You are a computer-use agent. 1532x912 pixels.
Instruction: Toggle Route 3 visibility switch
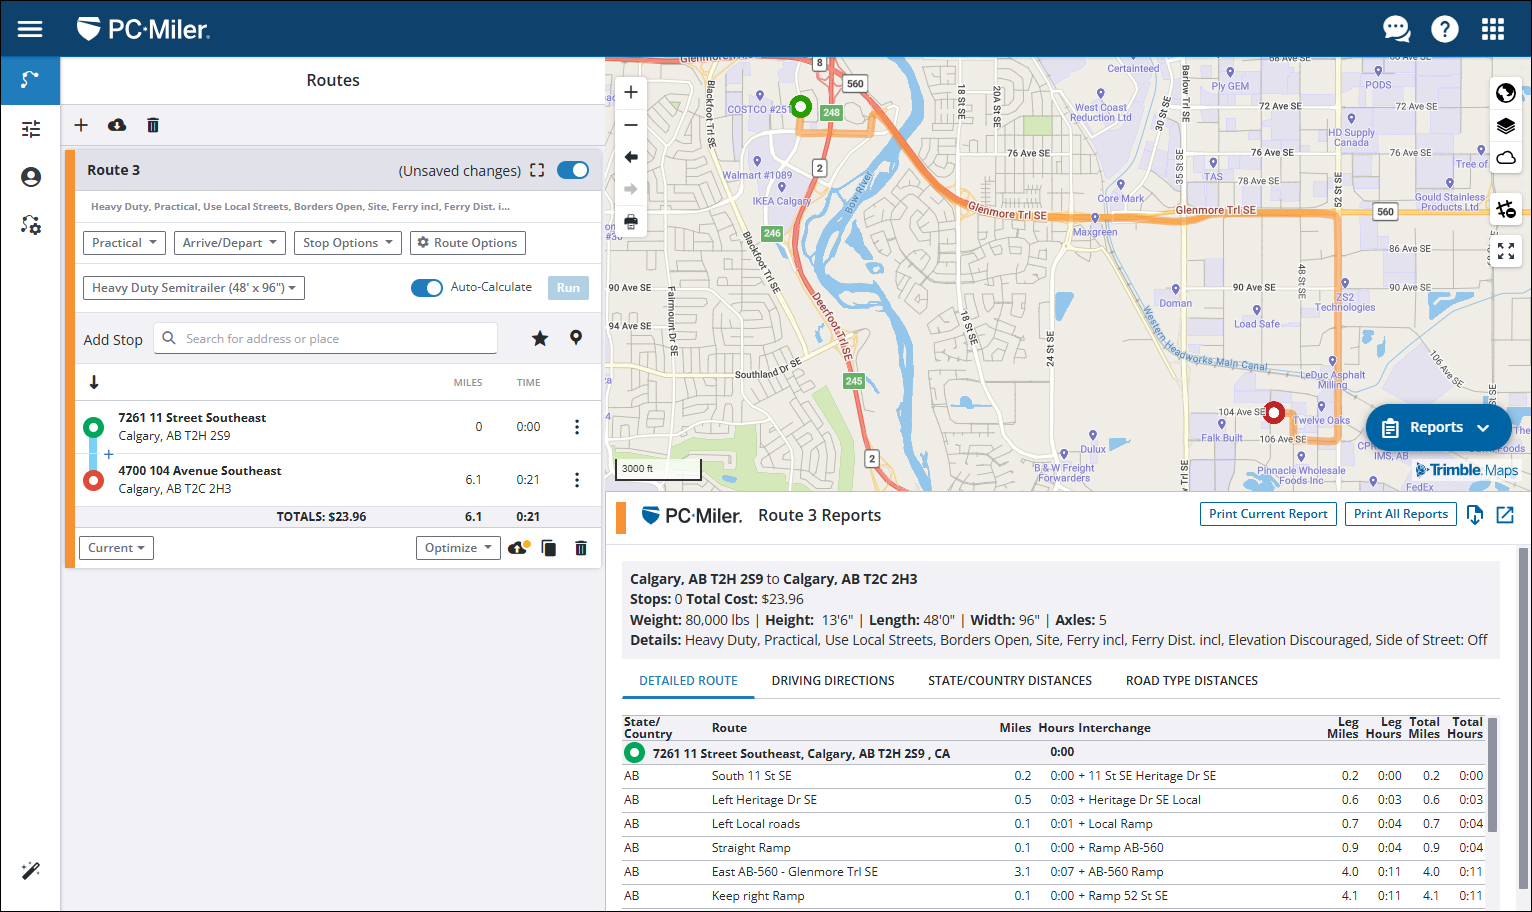pyautogui.click(x=573, y=170)
